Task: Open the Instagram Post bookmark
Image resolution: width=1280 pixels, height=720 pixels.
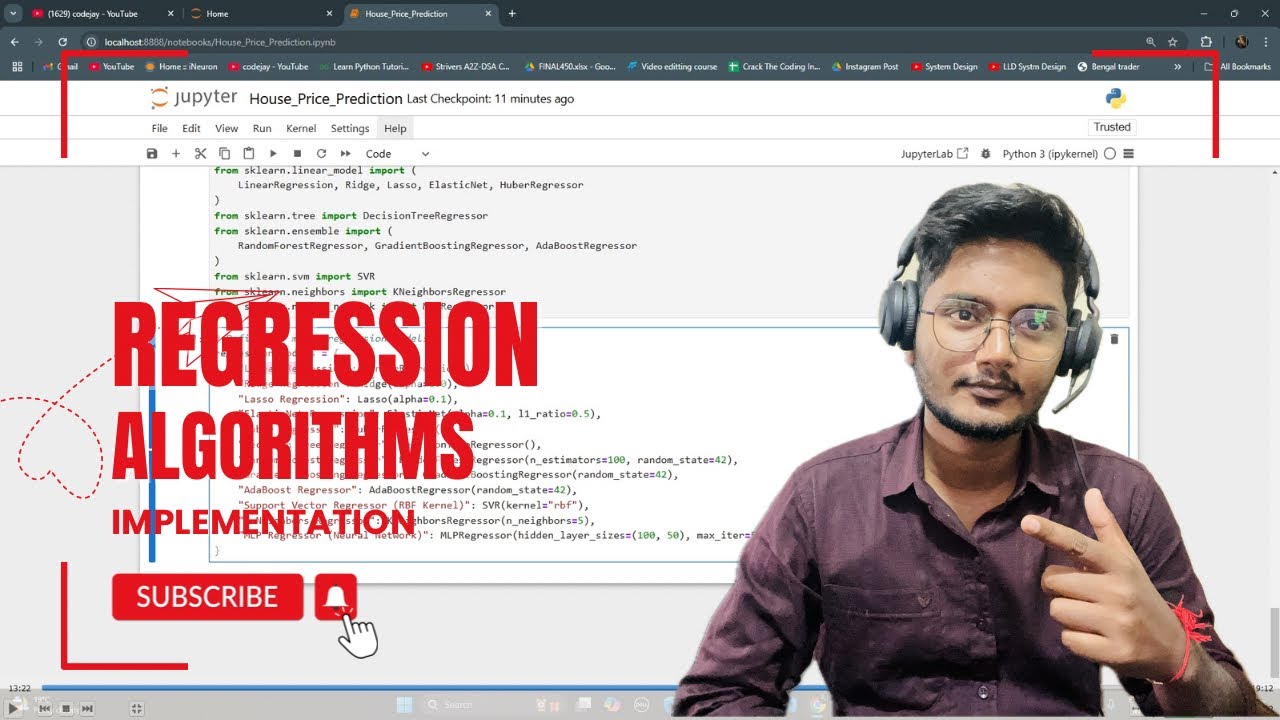Action: click(x=864, y=67)
